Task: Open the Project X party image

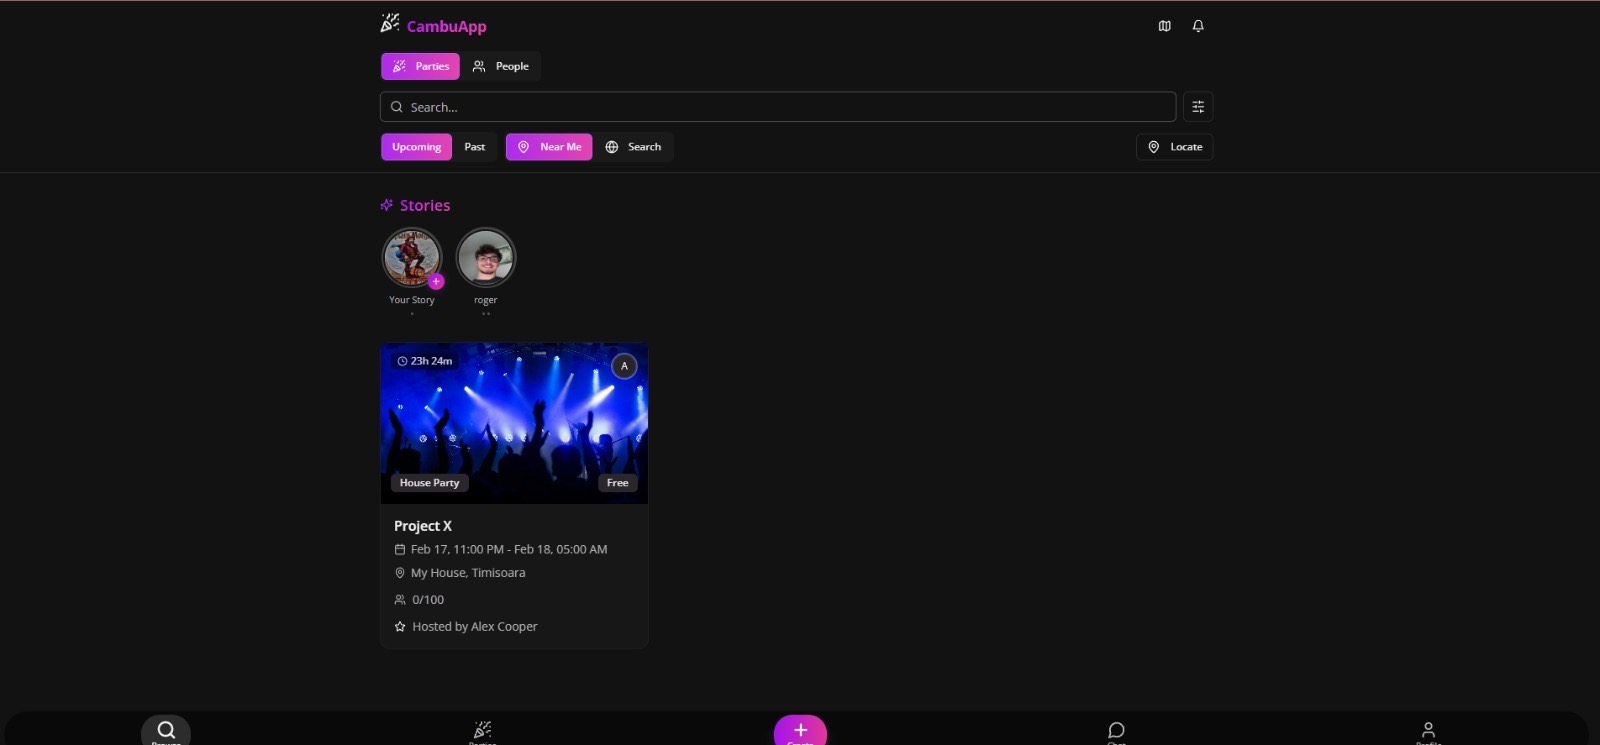Action: tap(514, 423)
